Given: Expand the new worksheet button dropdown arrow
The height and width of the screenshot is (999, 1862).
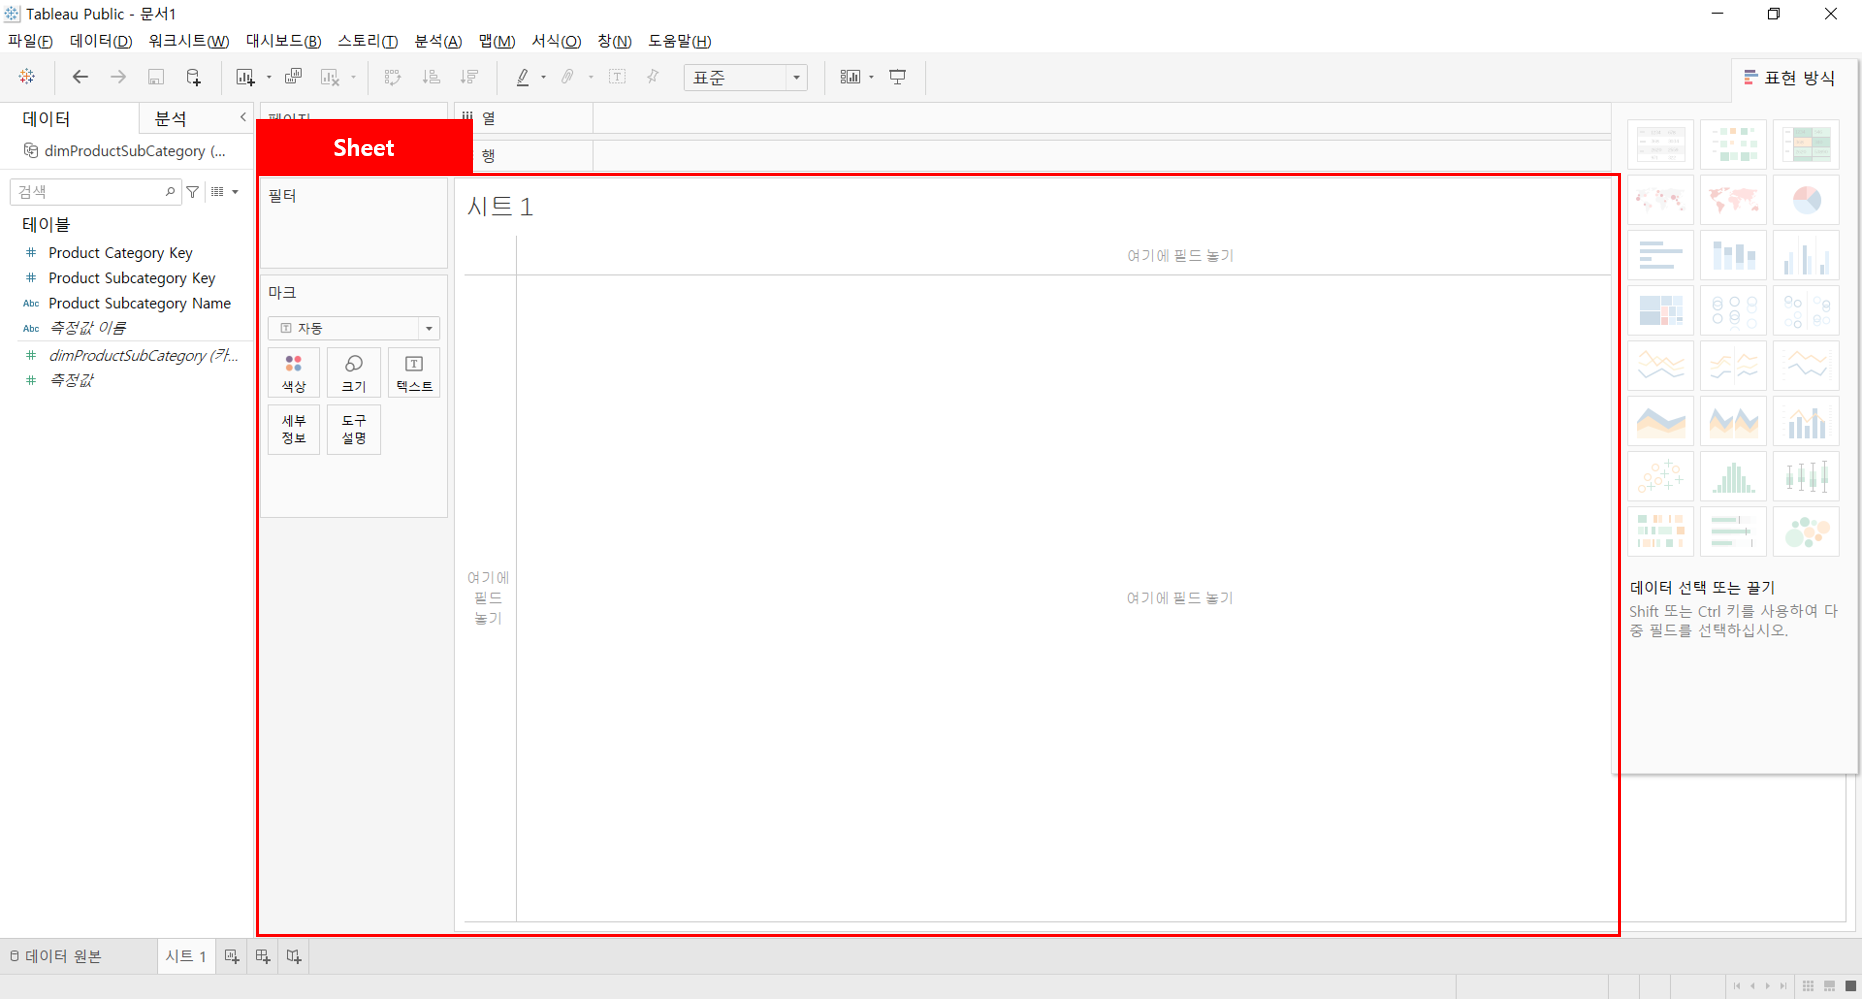Looking at the screenshot, I should [269, 77].
